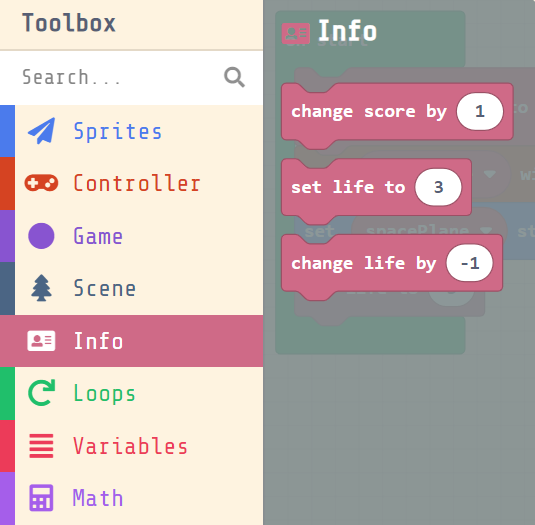This screenshot has height=525, width=535.
Task: Click the Sprites paper plane icon
Action: [x=41, y=131]
